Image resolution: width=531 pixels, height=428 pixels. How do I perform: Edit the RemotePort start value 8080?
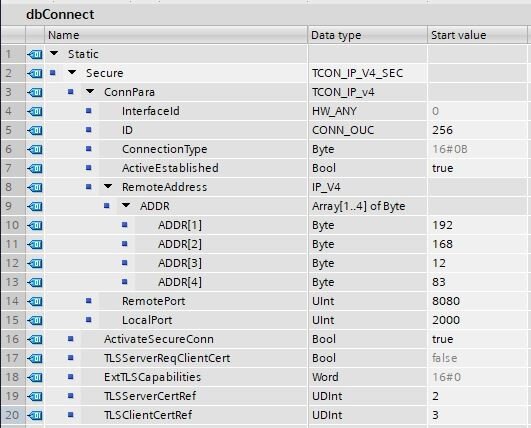tap(477, 301)
